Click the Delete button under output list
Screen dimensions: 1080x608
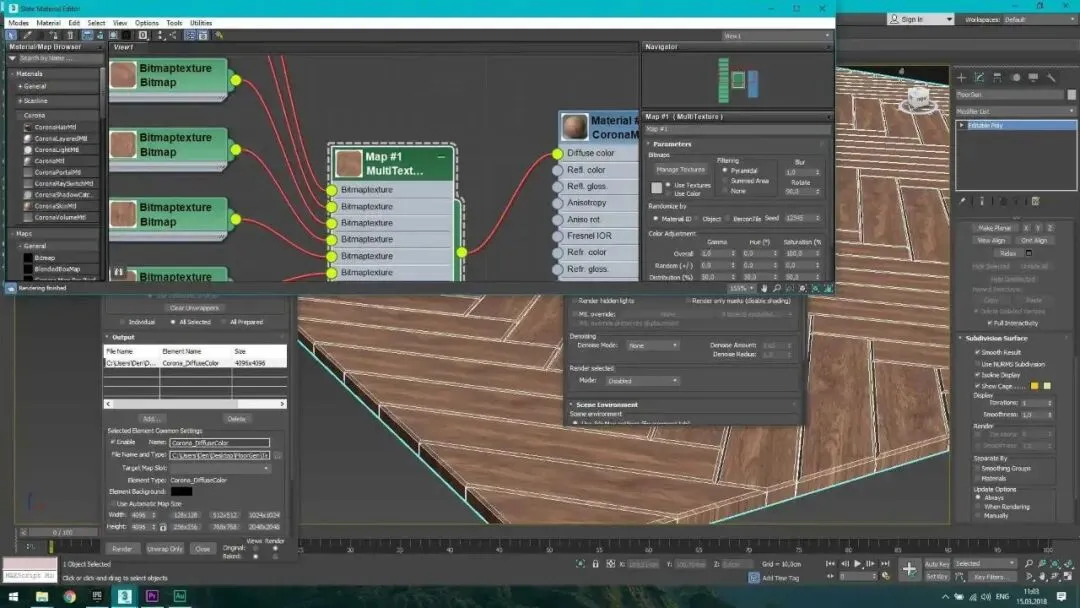click(x=236, y=419)
